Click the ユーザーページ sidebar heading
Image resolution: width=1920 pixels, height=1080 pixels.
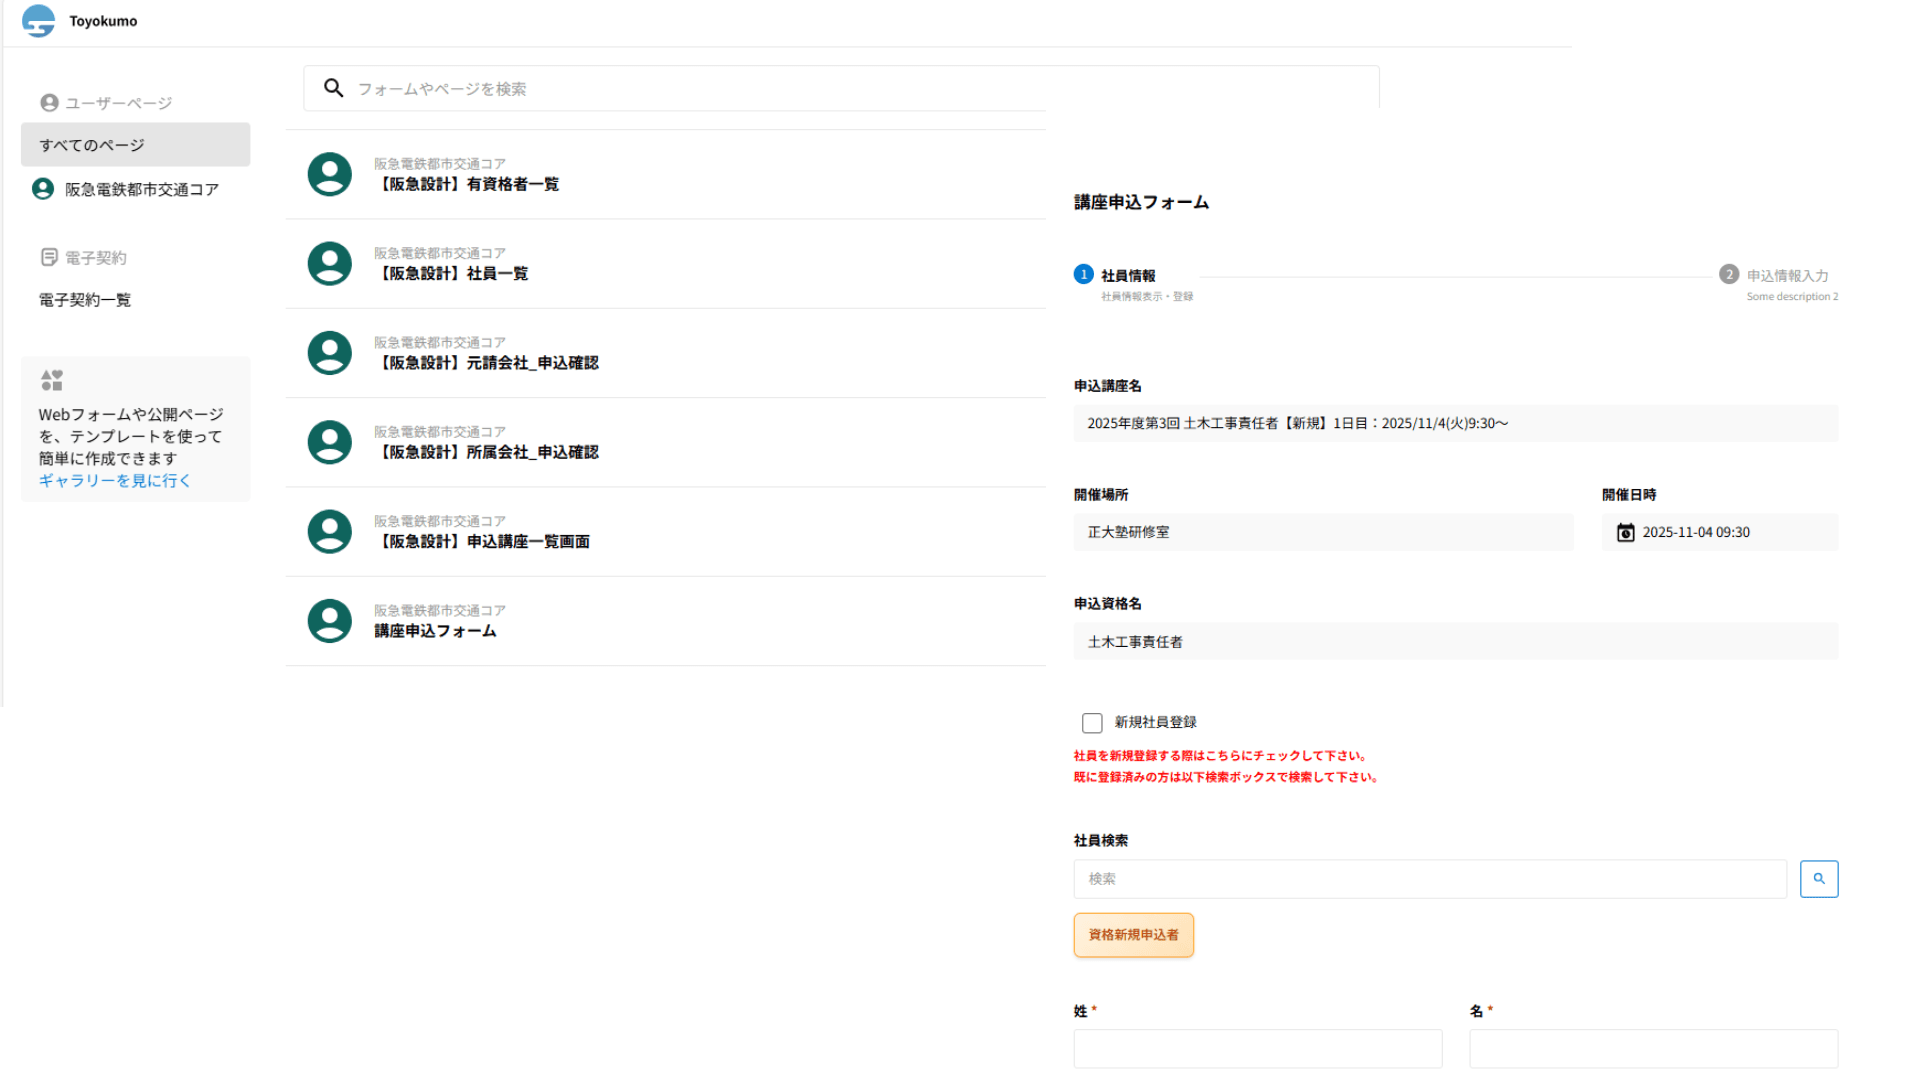point(119,103)
